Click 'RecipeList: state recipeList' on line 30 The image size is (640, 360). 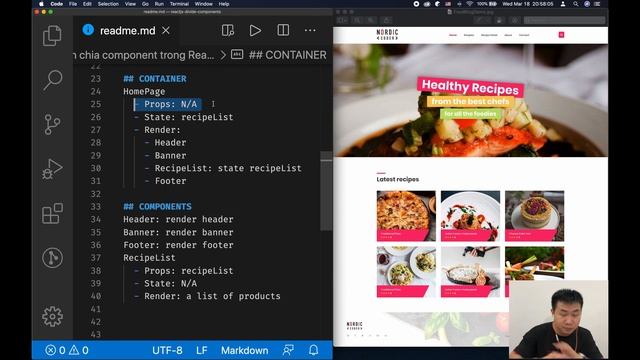coord(228,168)
